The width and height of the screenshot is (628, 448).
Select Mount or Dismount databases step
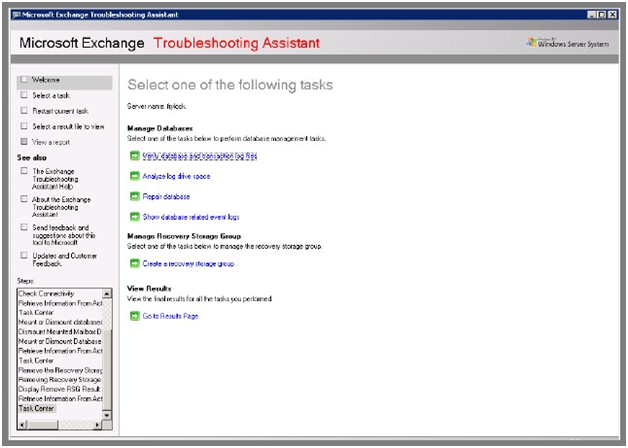pos(60,322)
